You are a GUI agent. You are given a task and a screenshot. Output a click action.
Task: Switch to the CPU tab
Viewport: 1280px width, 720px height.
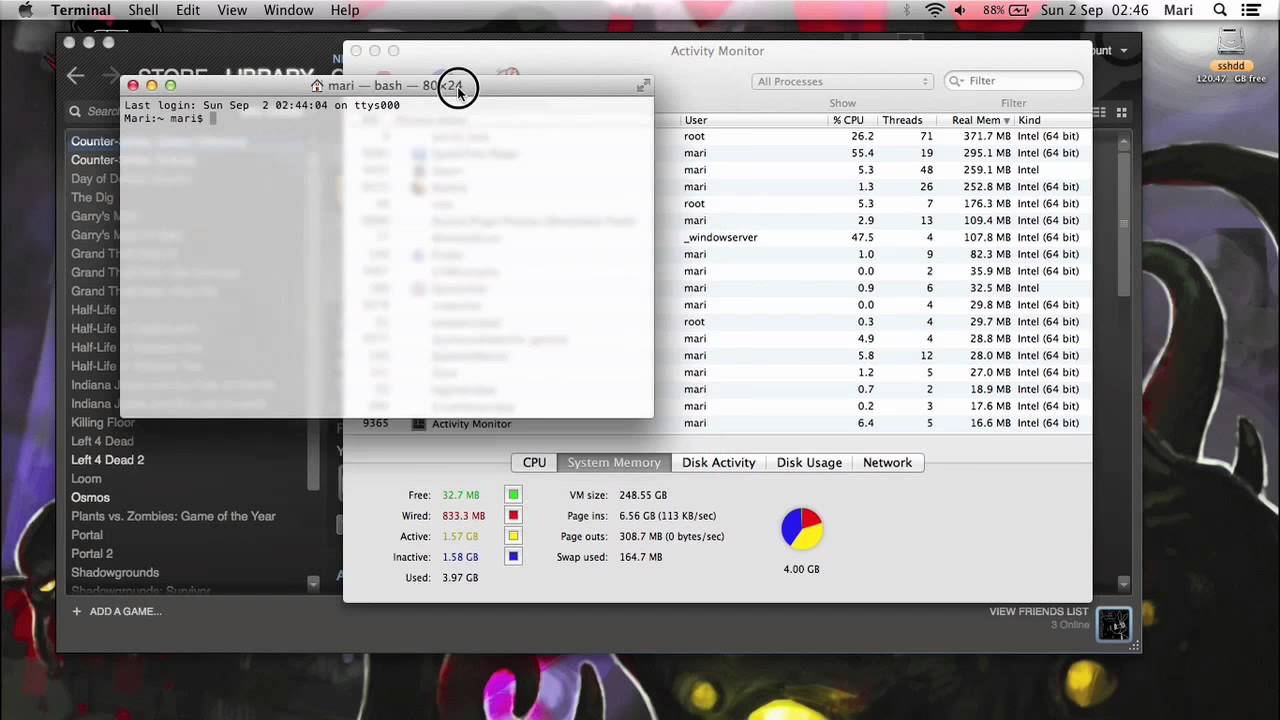534,463
